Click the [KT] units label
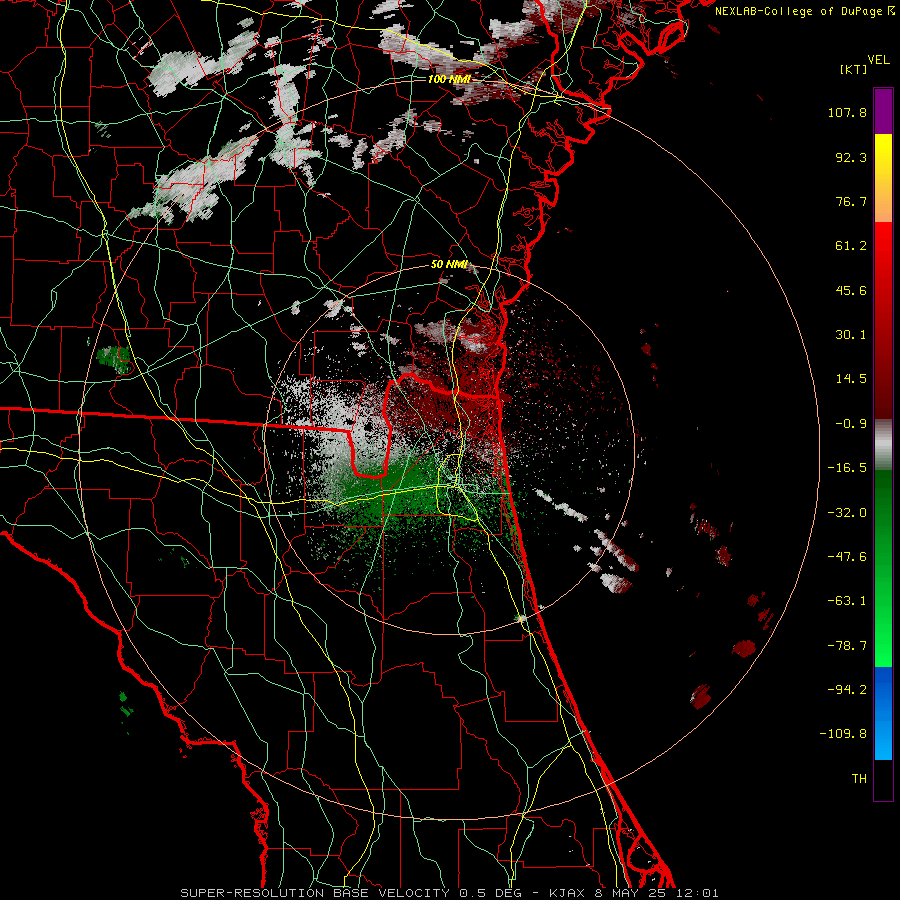Image resolution: width=900 pixels, height=900 pixels. (x=854, y=69)
